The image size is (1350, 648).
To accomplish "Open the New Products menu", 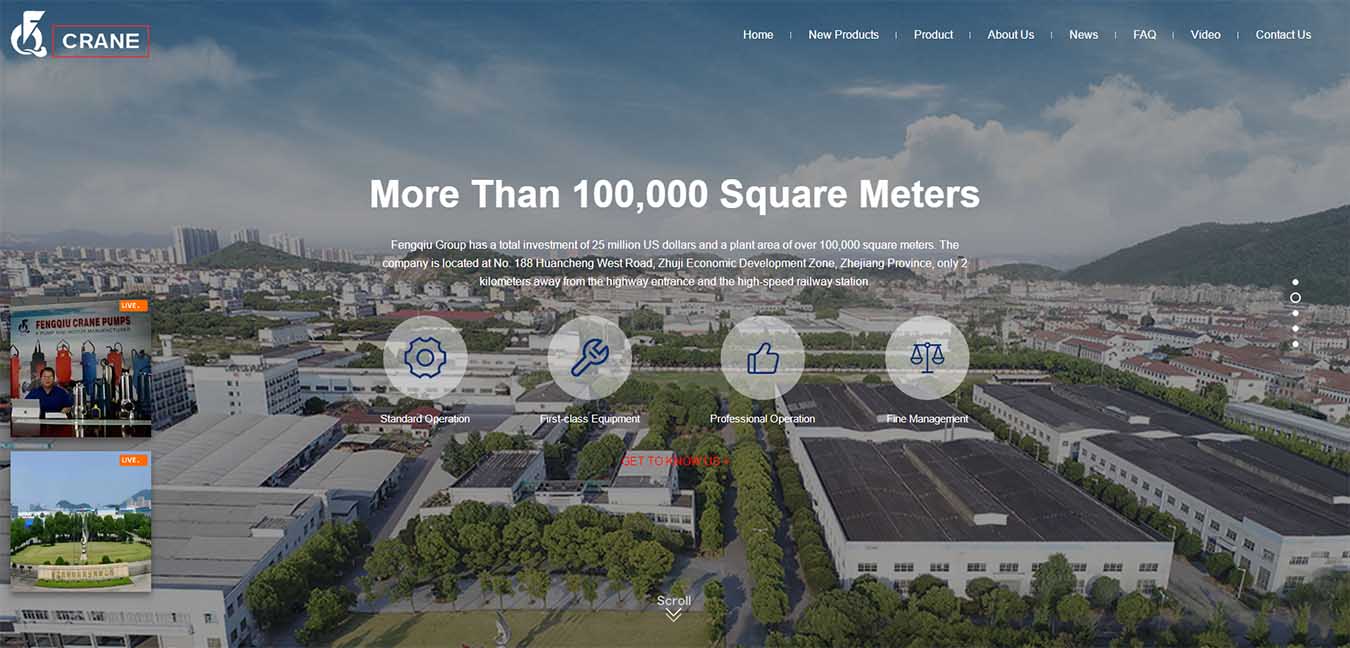I will pyautogui.click(x=843, y=35).
